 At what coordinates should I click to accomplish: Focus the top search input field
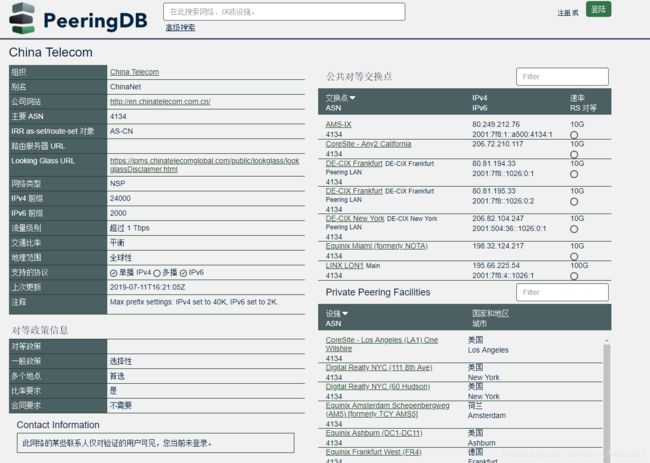pos(284,12)
